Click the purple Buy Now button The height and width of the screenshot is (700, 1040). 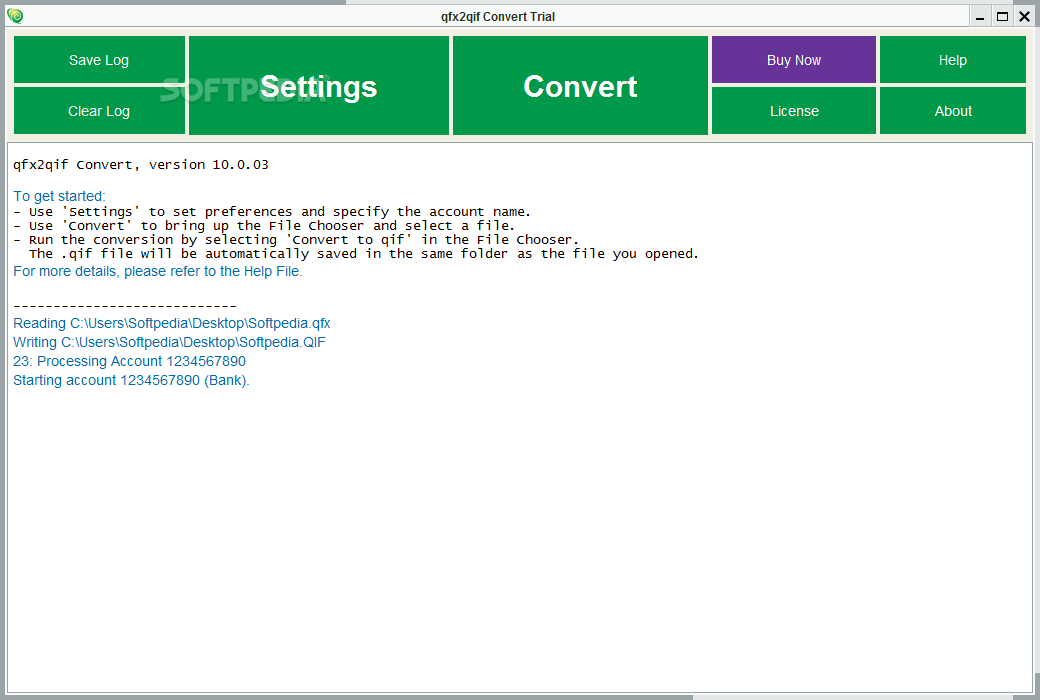(794, 60)
